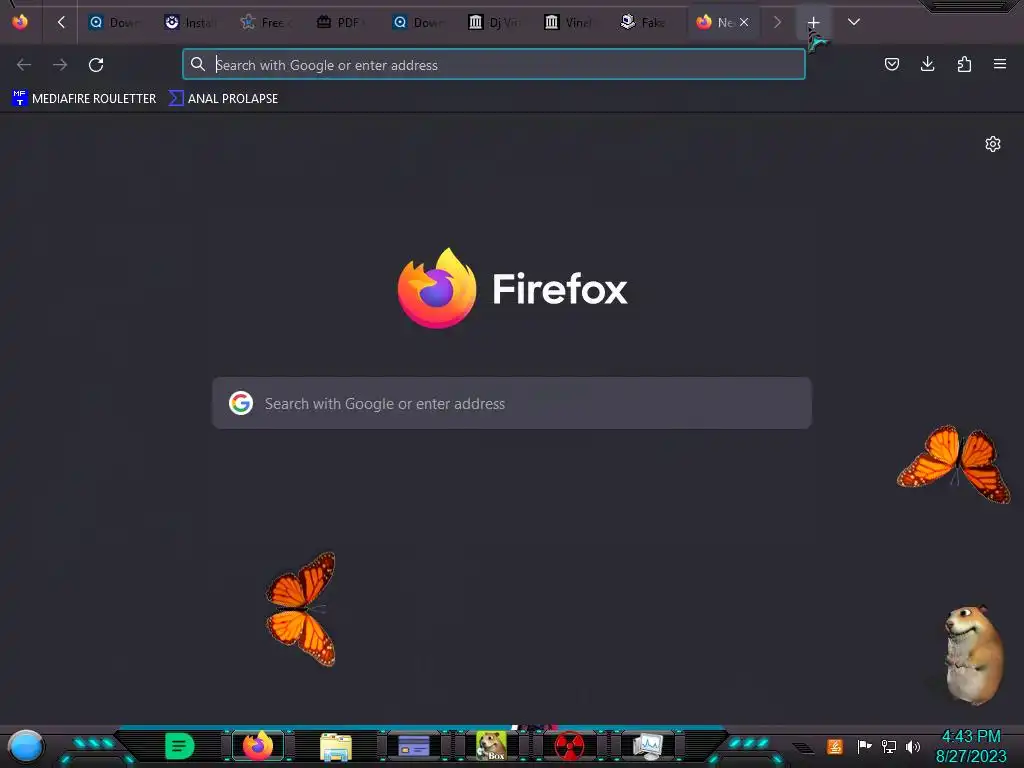Image resolution: width=1024 pixels, height=768 pixels.
Task: Close the active New Tab
Action: [744, 22]
